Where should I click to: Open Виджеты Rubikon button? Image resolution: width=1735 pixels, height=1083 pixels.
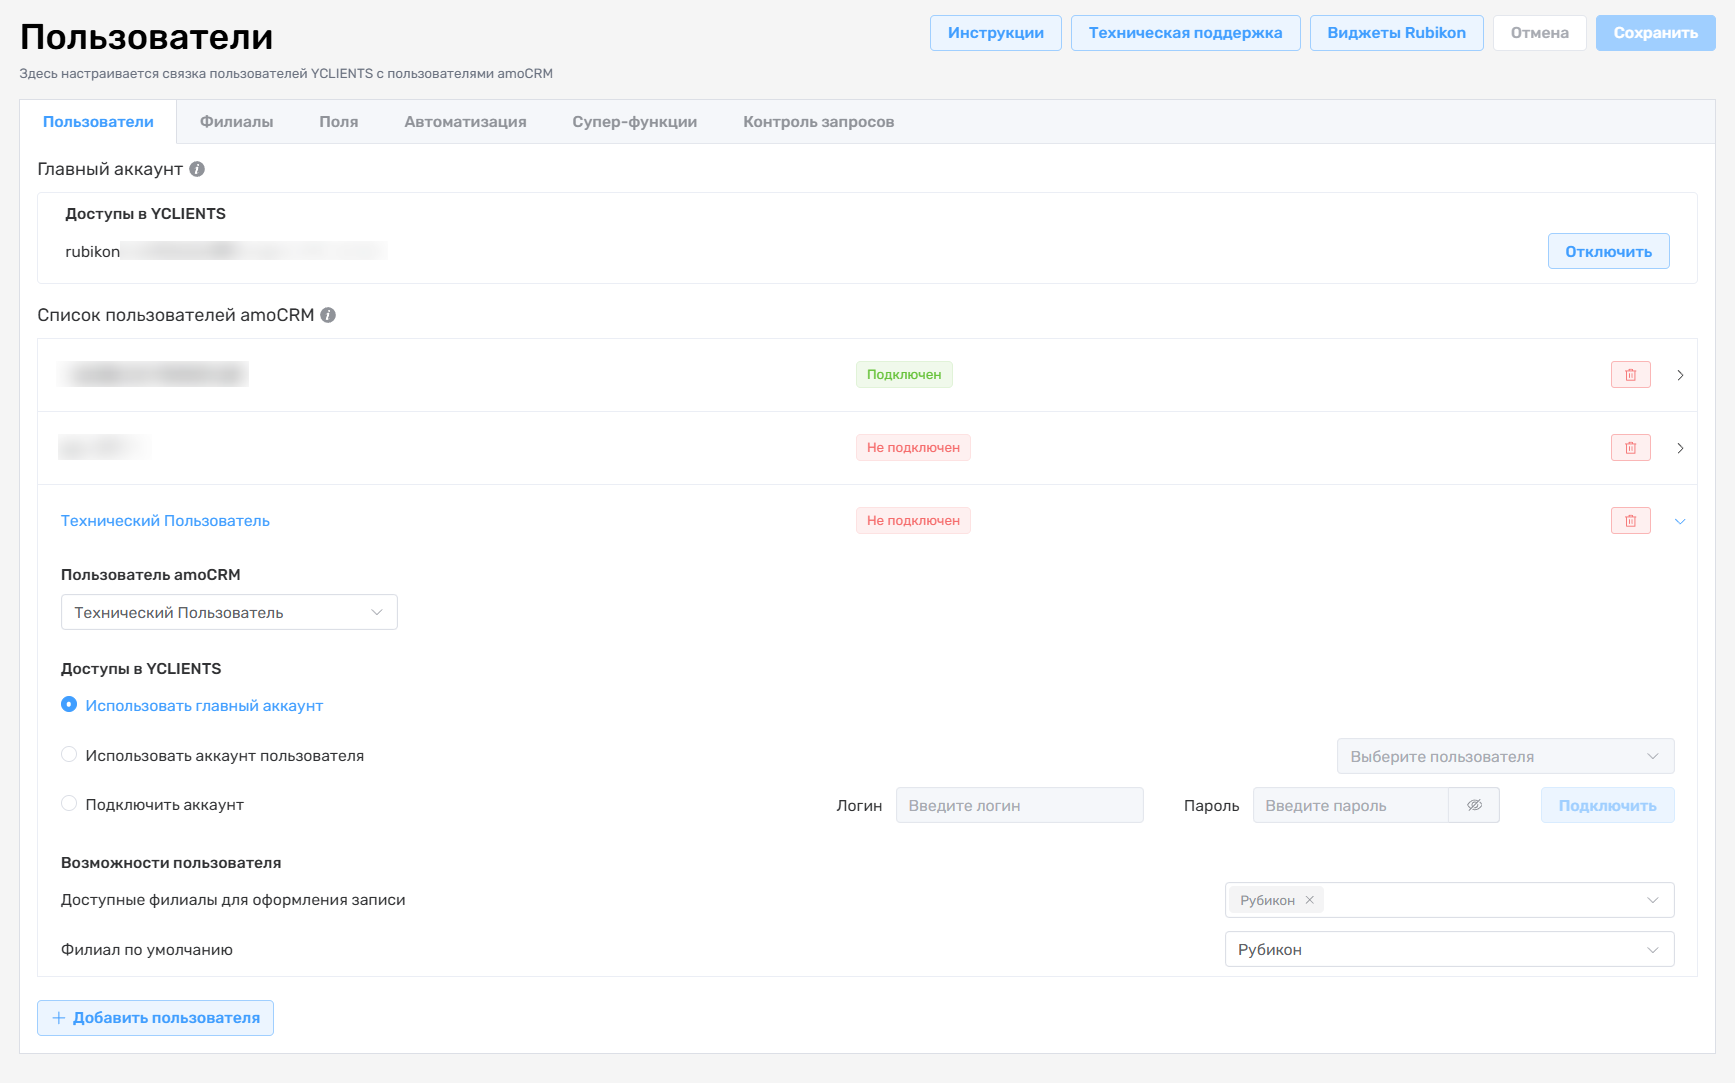click(x=1396, y=33)
